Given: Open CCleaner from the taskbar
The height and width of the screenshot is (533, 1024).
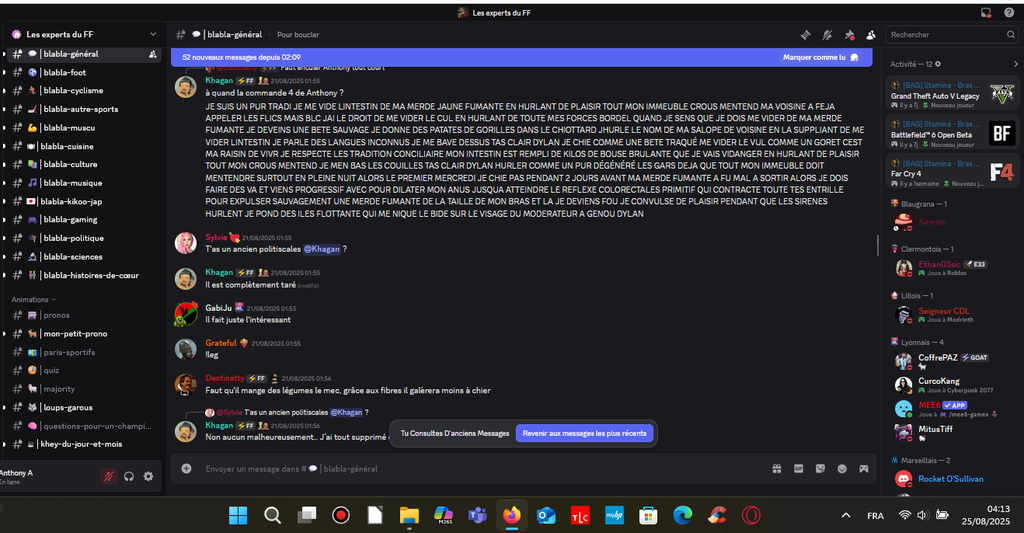Looking at the screenshot, I should tap(717, 515).
